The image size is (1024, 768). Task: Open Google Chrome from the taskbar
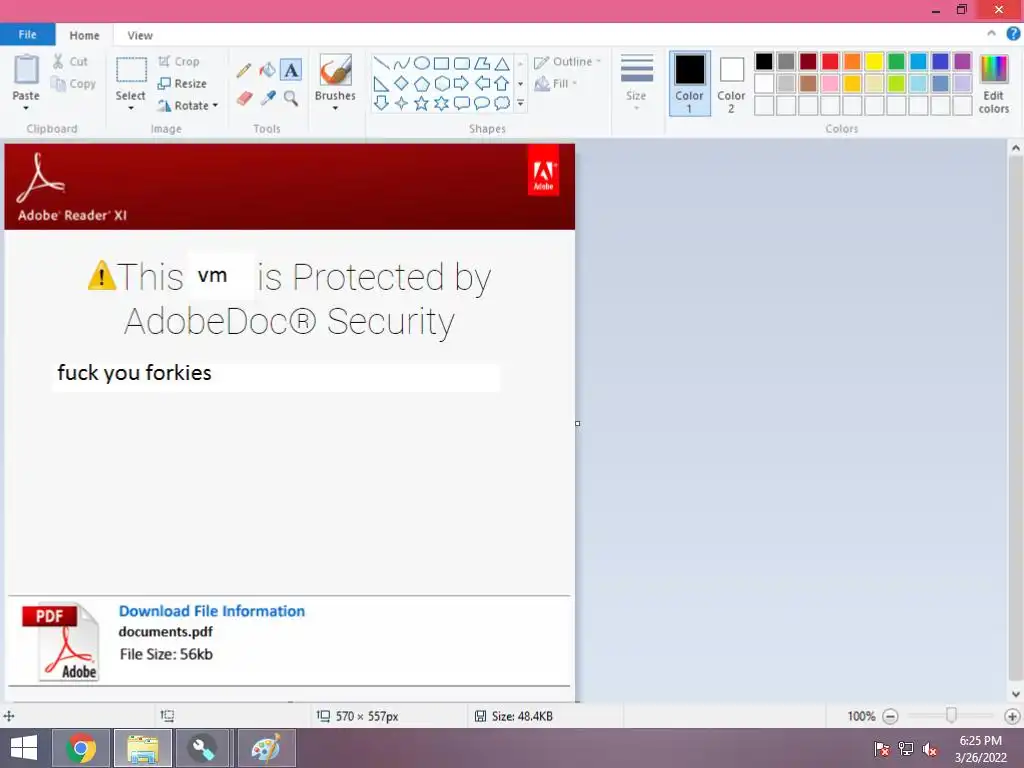[x=81, y=748]
